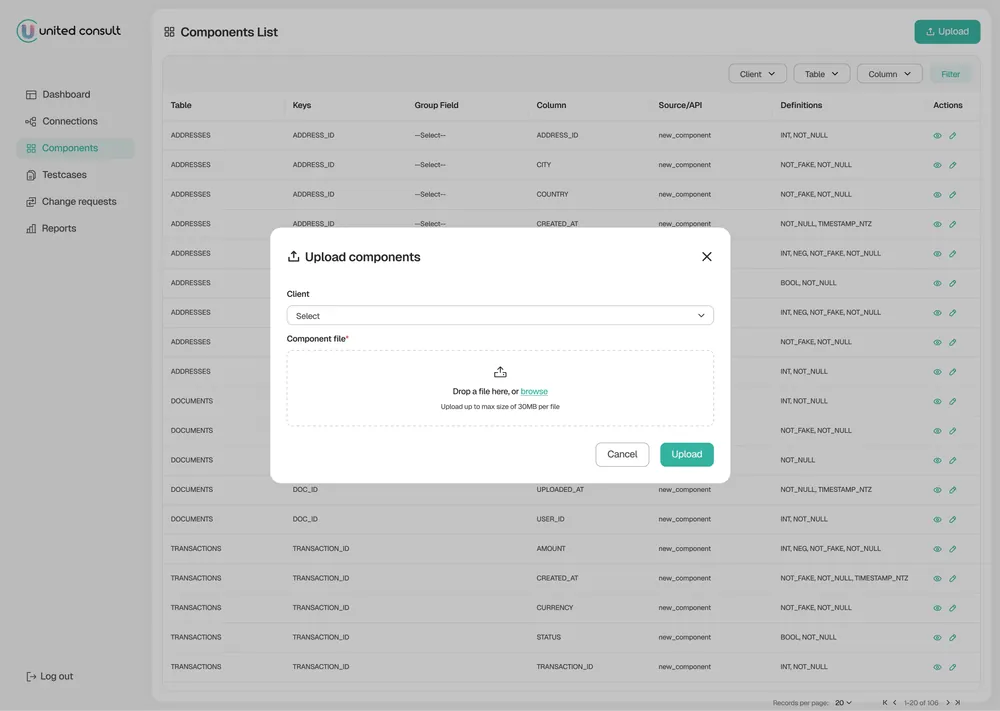This screenshot has width=1000, height=711.
Task: Click the eye icon in STATUS row
Action: (937, 638)
